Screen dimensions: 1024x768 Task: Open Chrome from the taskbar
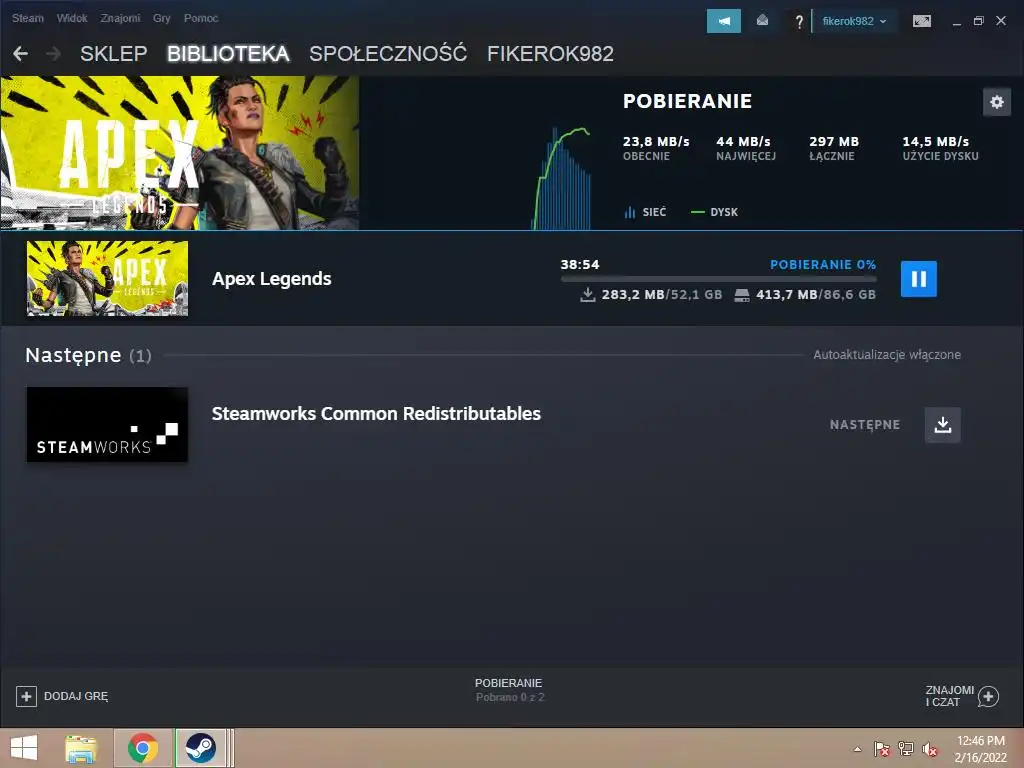(x=143, y=748)
